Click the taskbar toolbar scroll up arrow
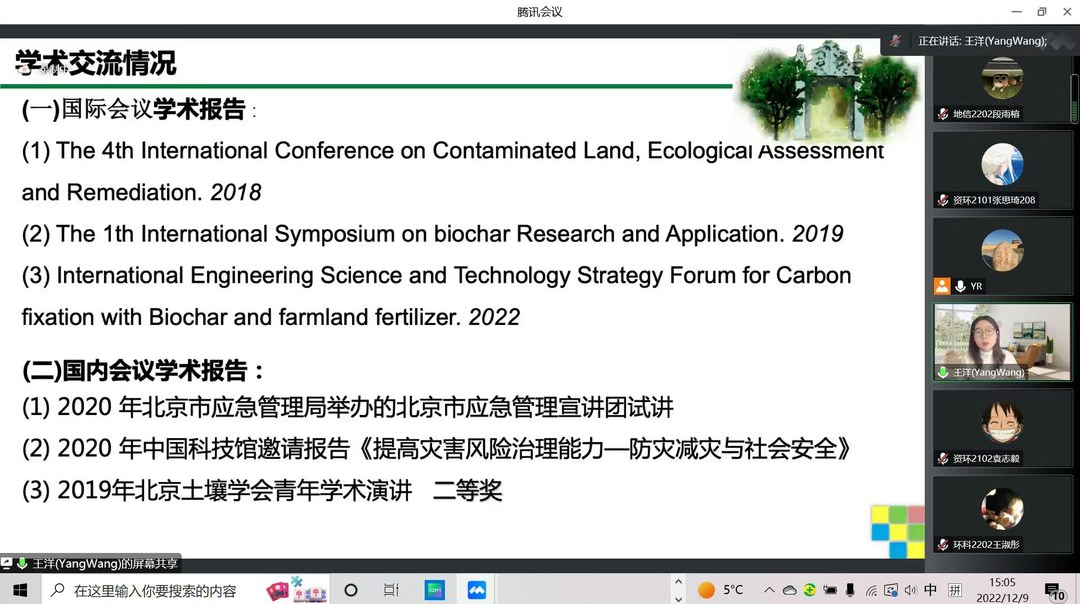Screen dimensions: 1080x604 click(x=678, y=582)
